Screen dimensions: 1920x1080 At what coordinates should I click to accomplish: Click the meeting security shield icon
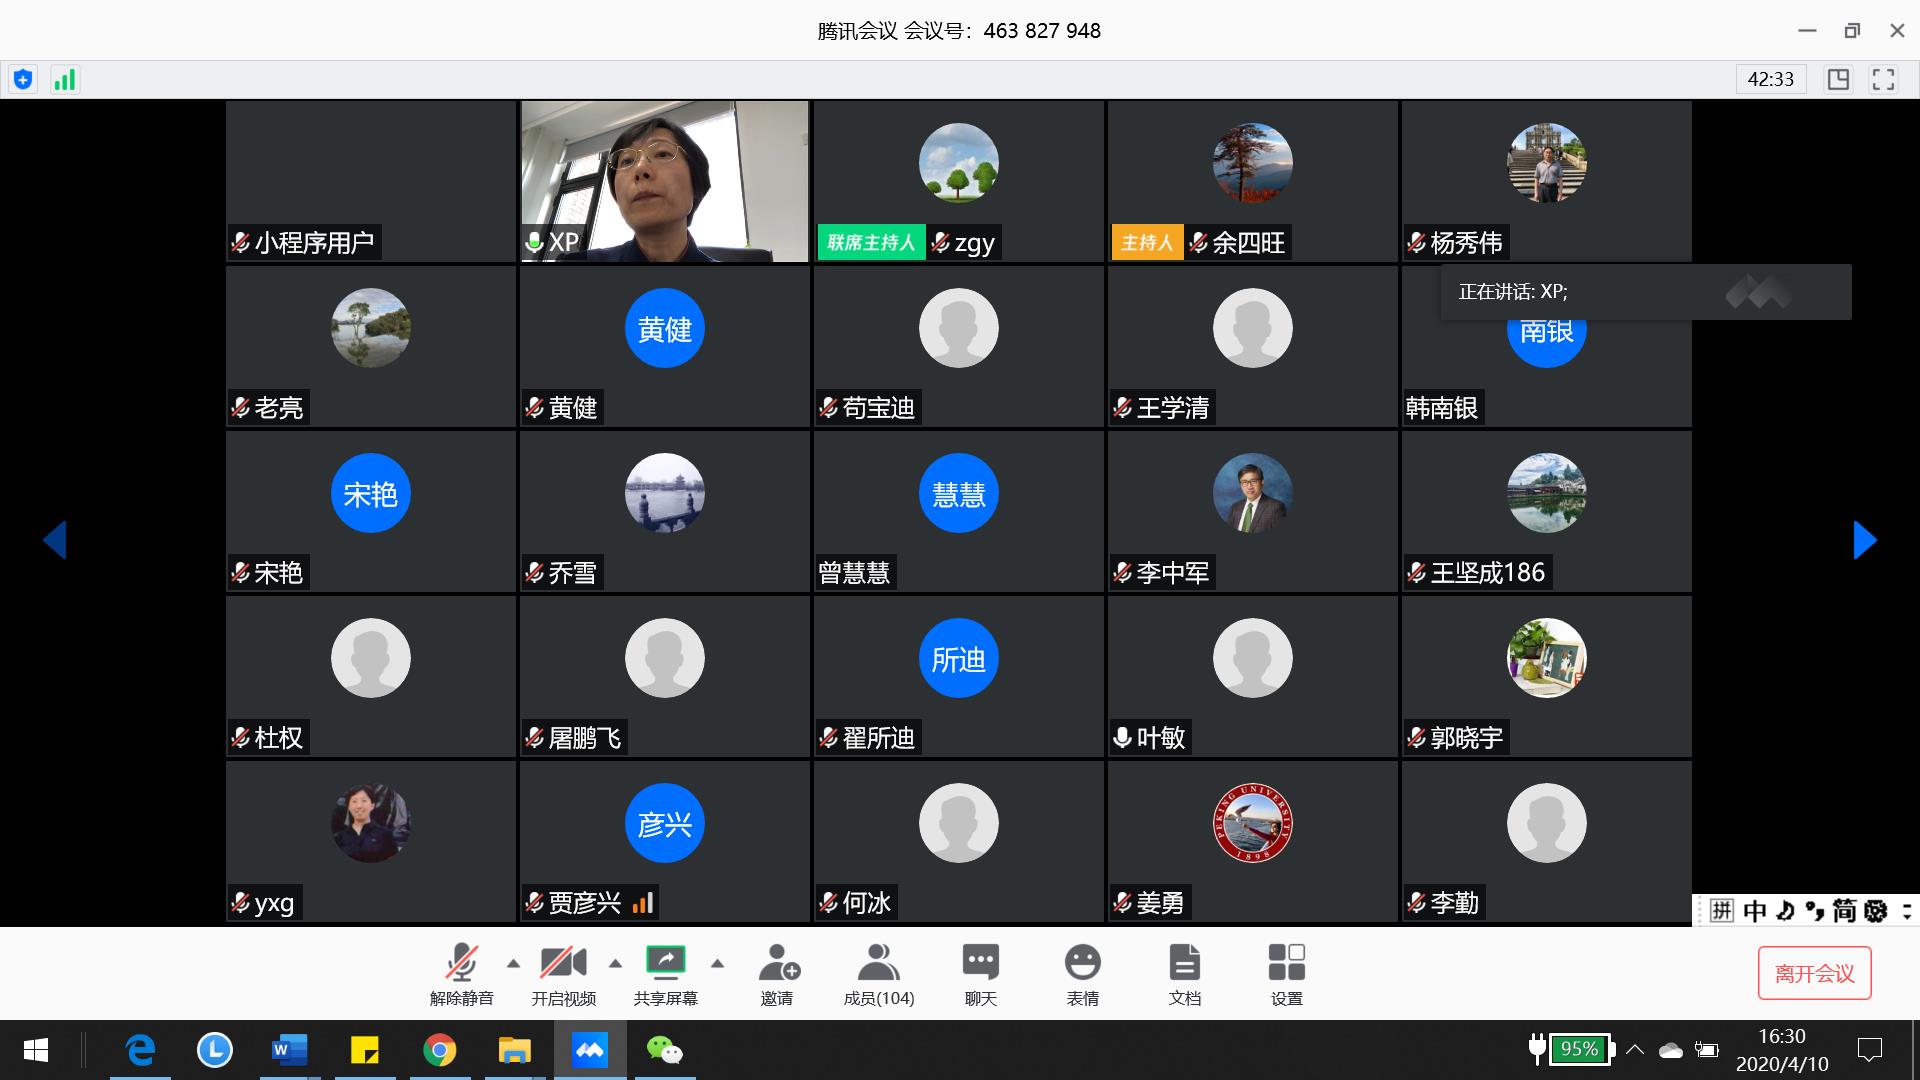click(x=23, y=80)
